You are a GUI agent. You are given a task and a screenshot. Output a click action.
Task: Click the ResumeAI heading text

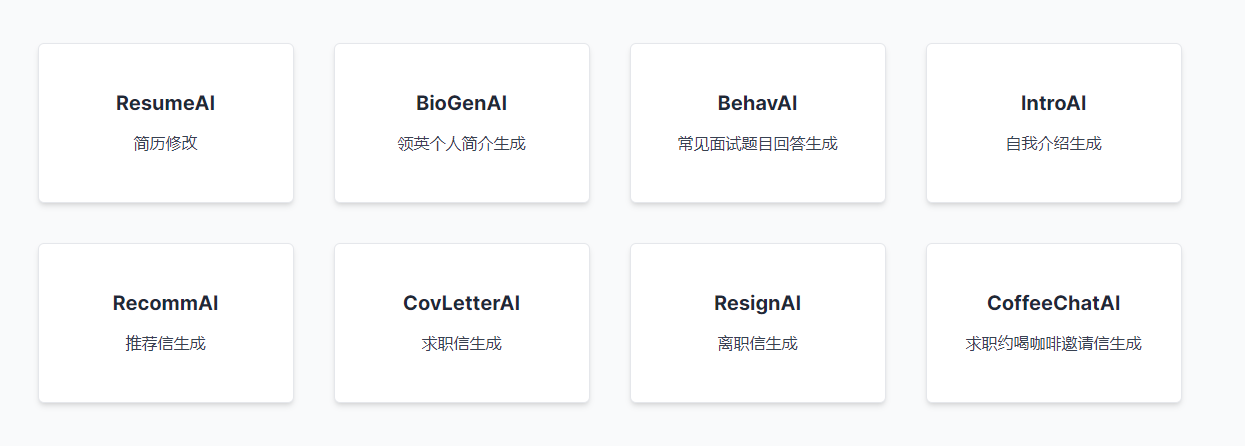point(166,103)
